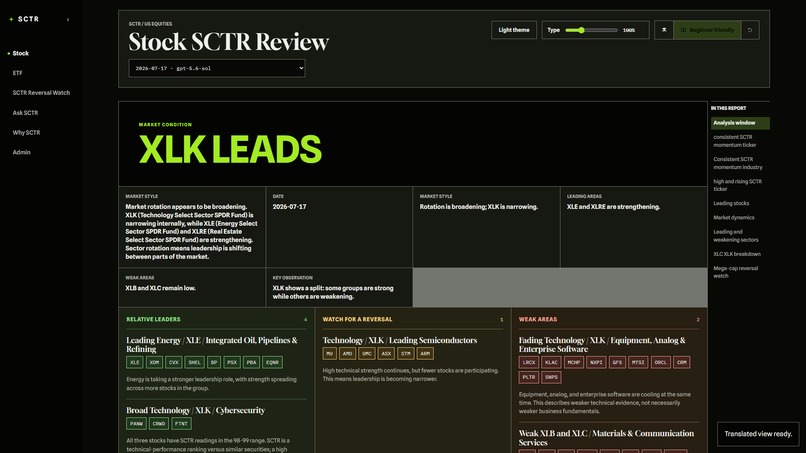Switch to Light theme
The height and width of the screenshot is (453, 806).
pos(514,30)
